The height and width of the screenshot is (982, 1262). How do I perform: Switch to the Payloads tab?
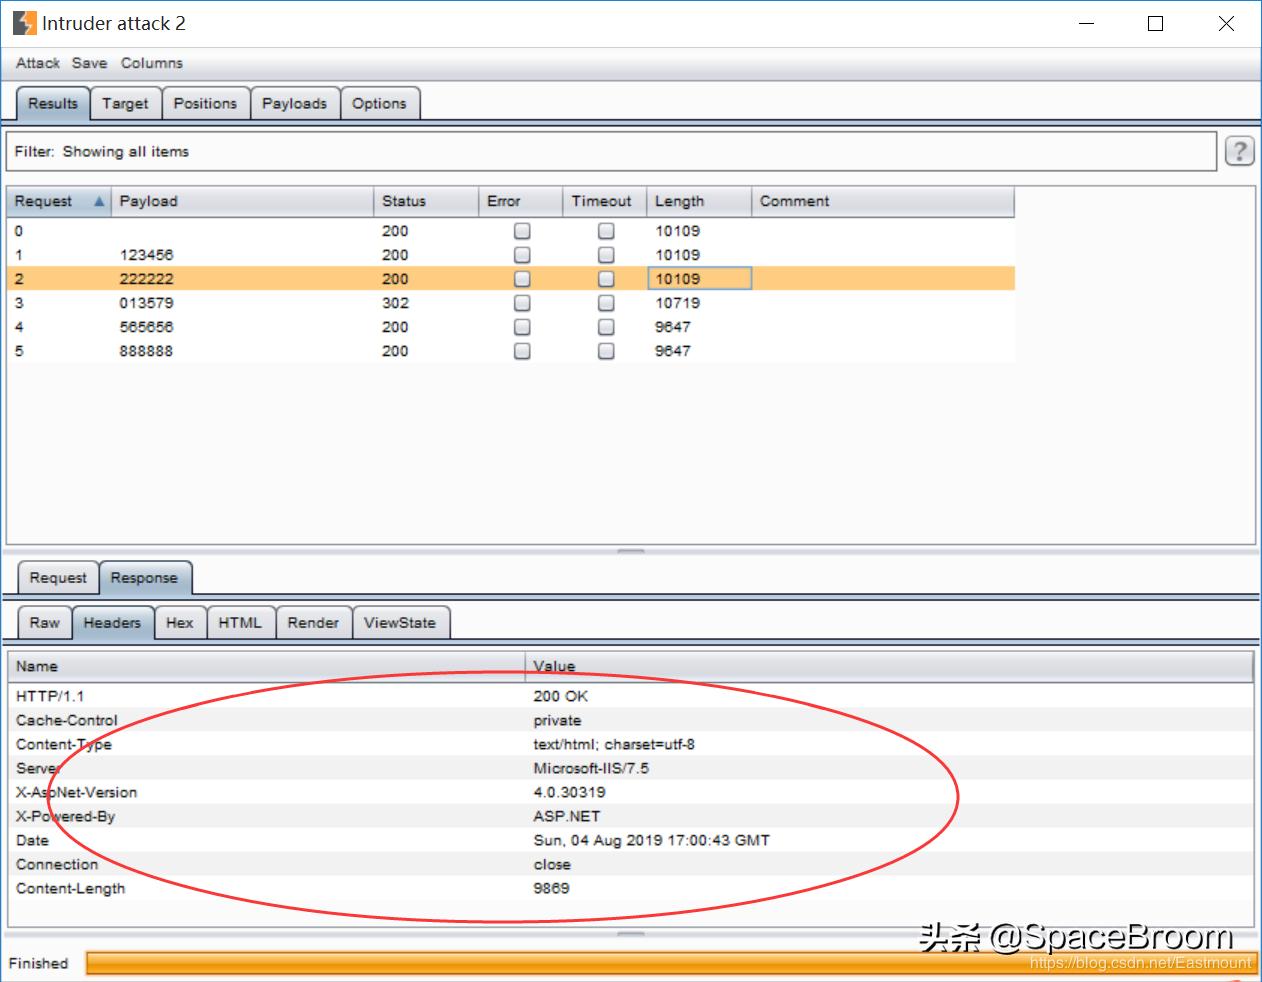[294, 103]
